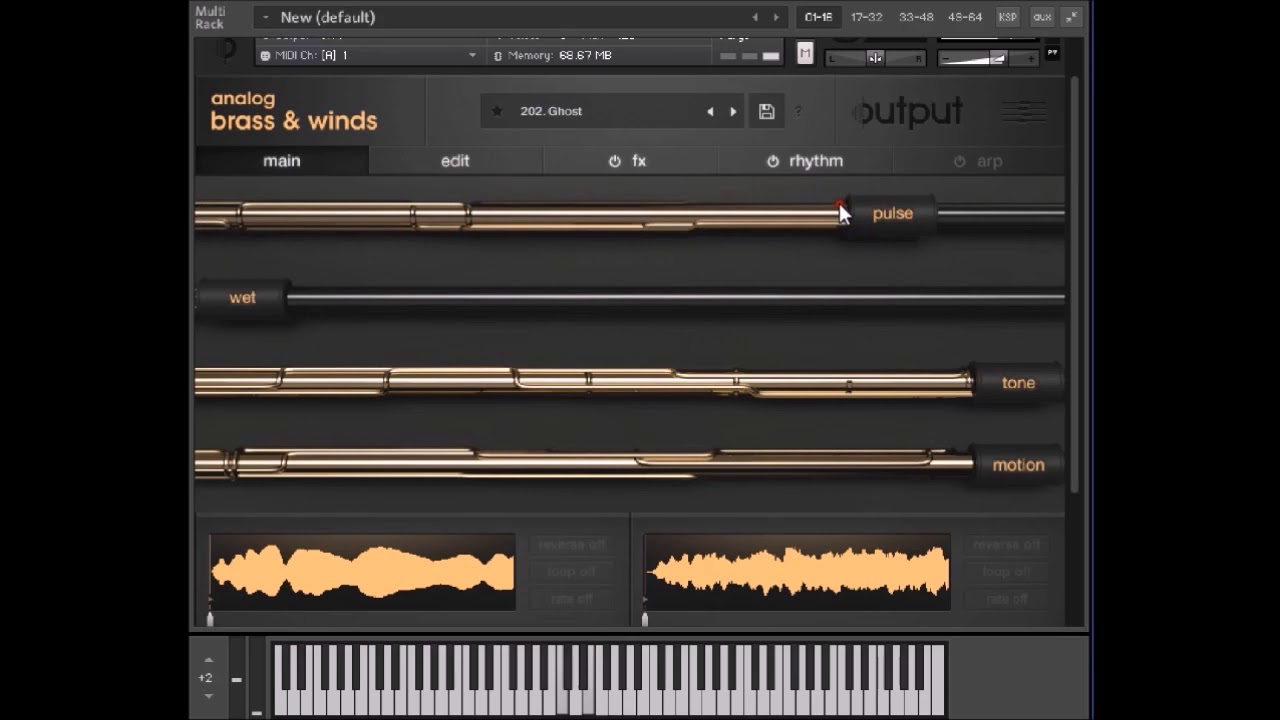Click left waveform sample start marker
This screenshot has width=1280, height=720.
pos(210,620)
